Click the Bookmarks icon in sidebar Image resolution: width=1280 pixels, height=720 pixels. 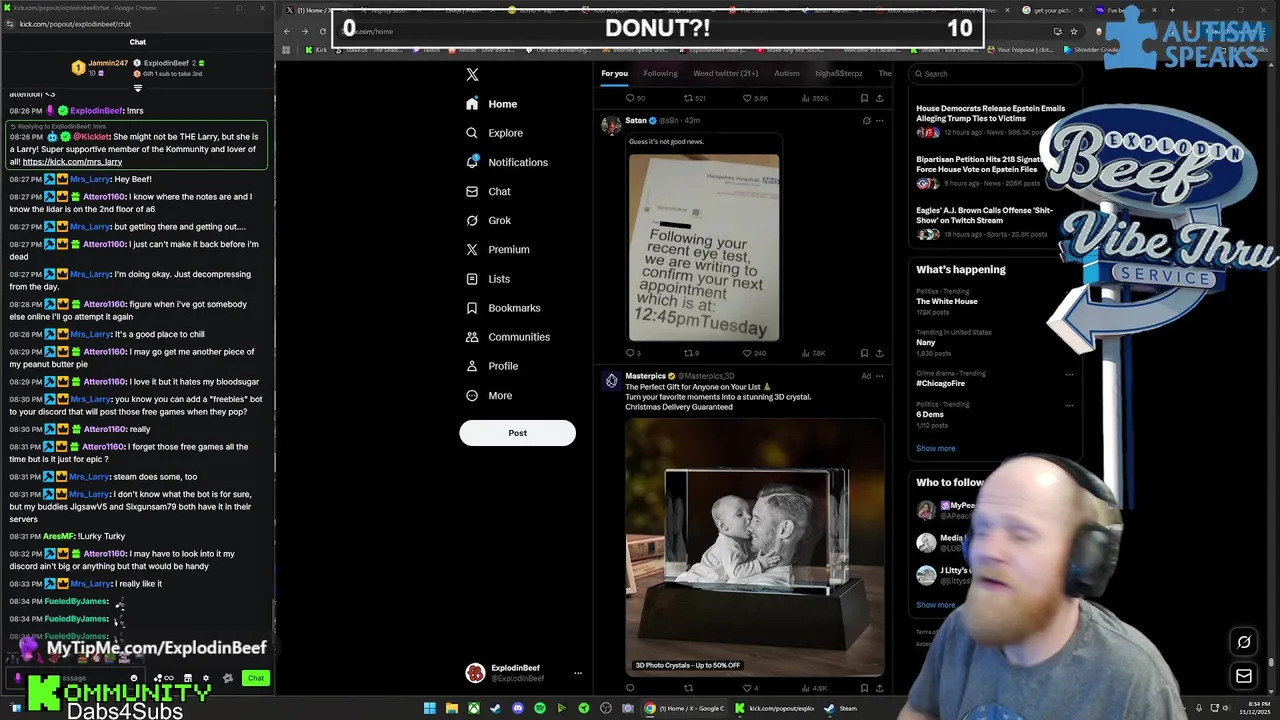[x=472, y=308]
